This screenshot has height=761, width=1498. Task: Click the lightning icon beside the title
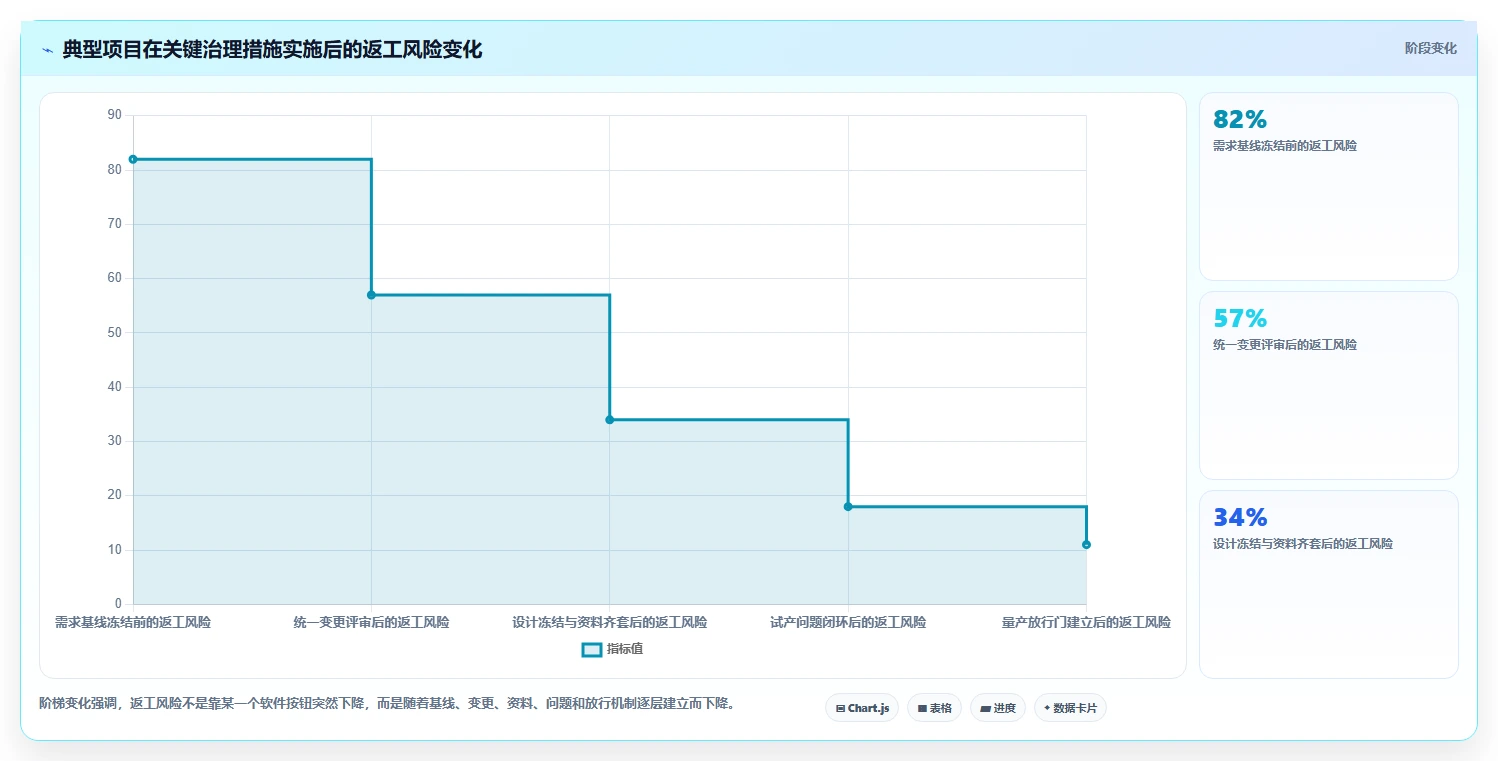click(x=47, y=50)
